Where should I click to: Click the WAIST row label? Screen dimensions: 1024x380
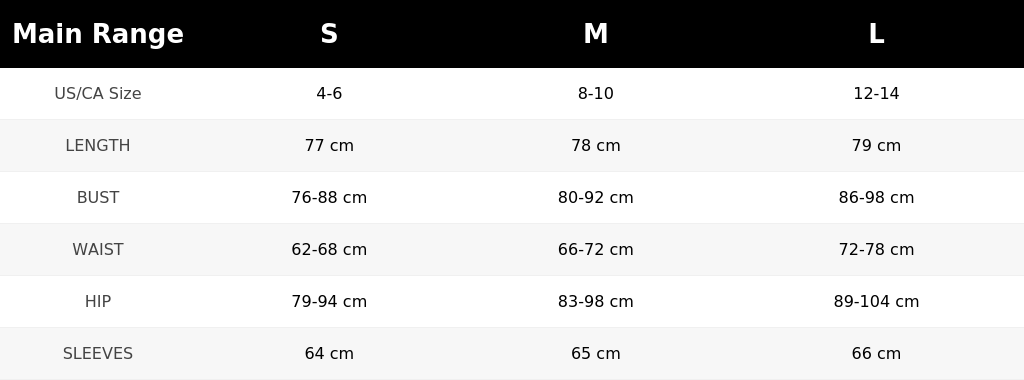click(98, 249)
